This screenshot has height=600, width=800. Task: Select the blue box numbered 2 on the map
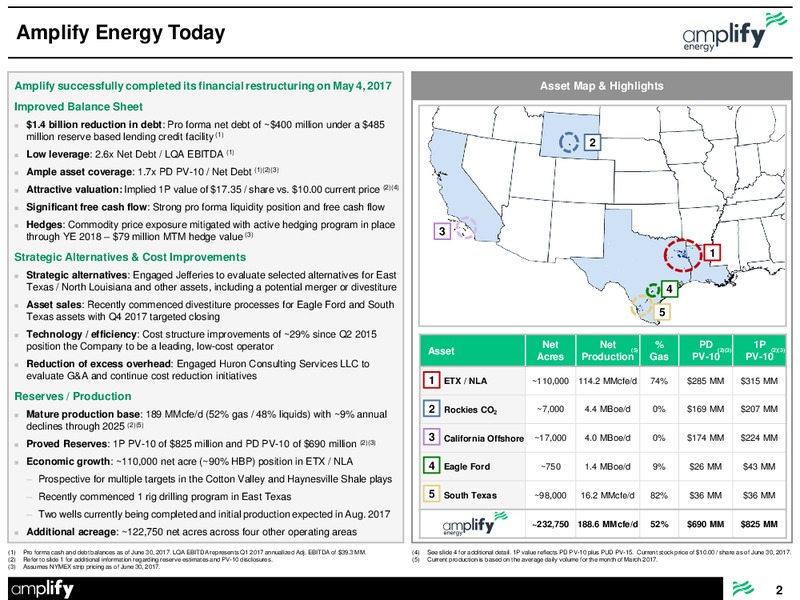[592, 142]
